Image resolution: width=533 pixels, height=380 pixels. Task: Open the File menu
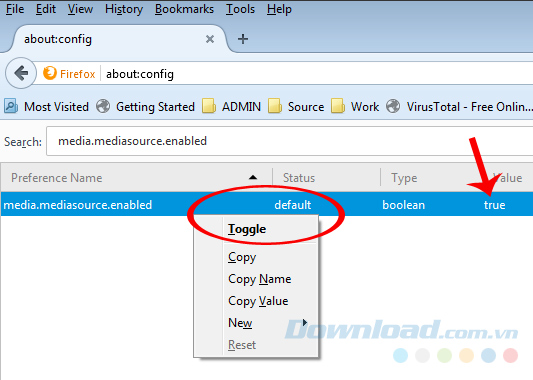point(15,9)
